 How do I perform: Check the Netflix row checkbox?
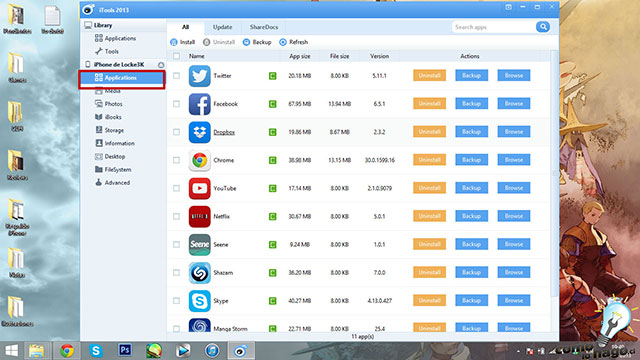[176, 216]
